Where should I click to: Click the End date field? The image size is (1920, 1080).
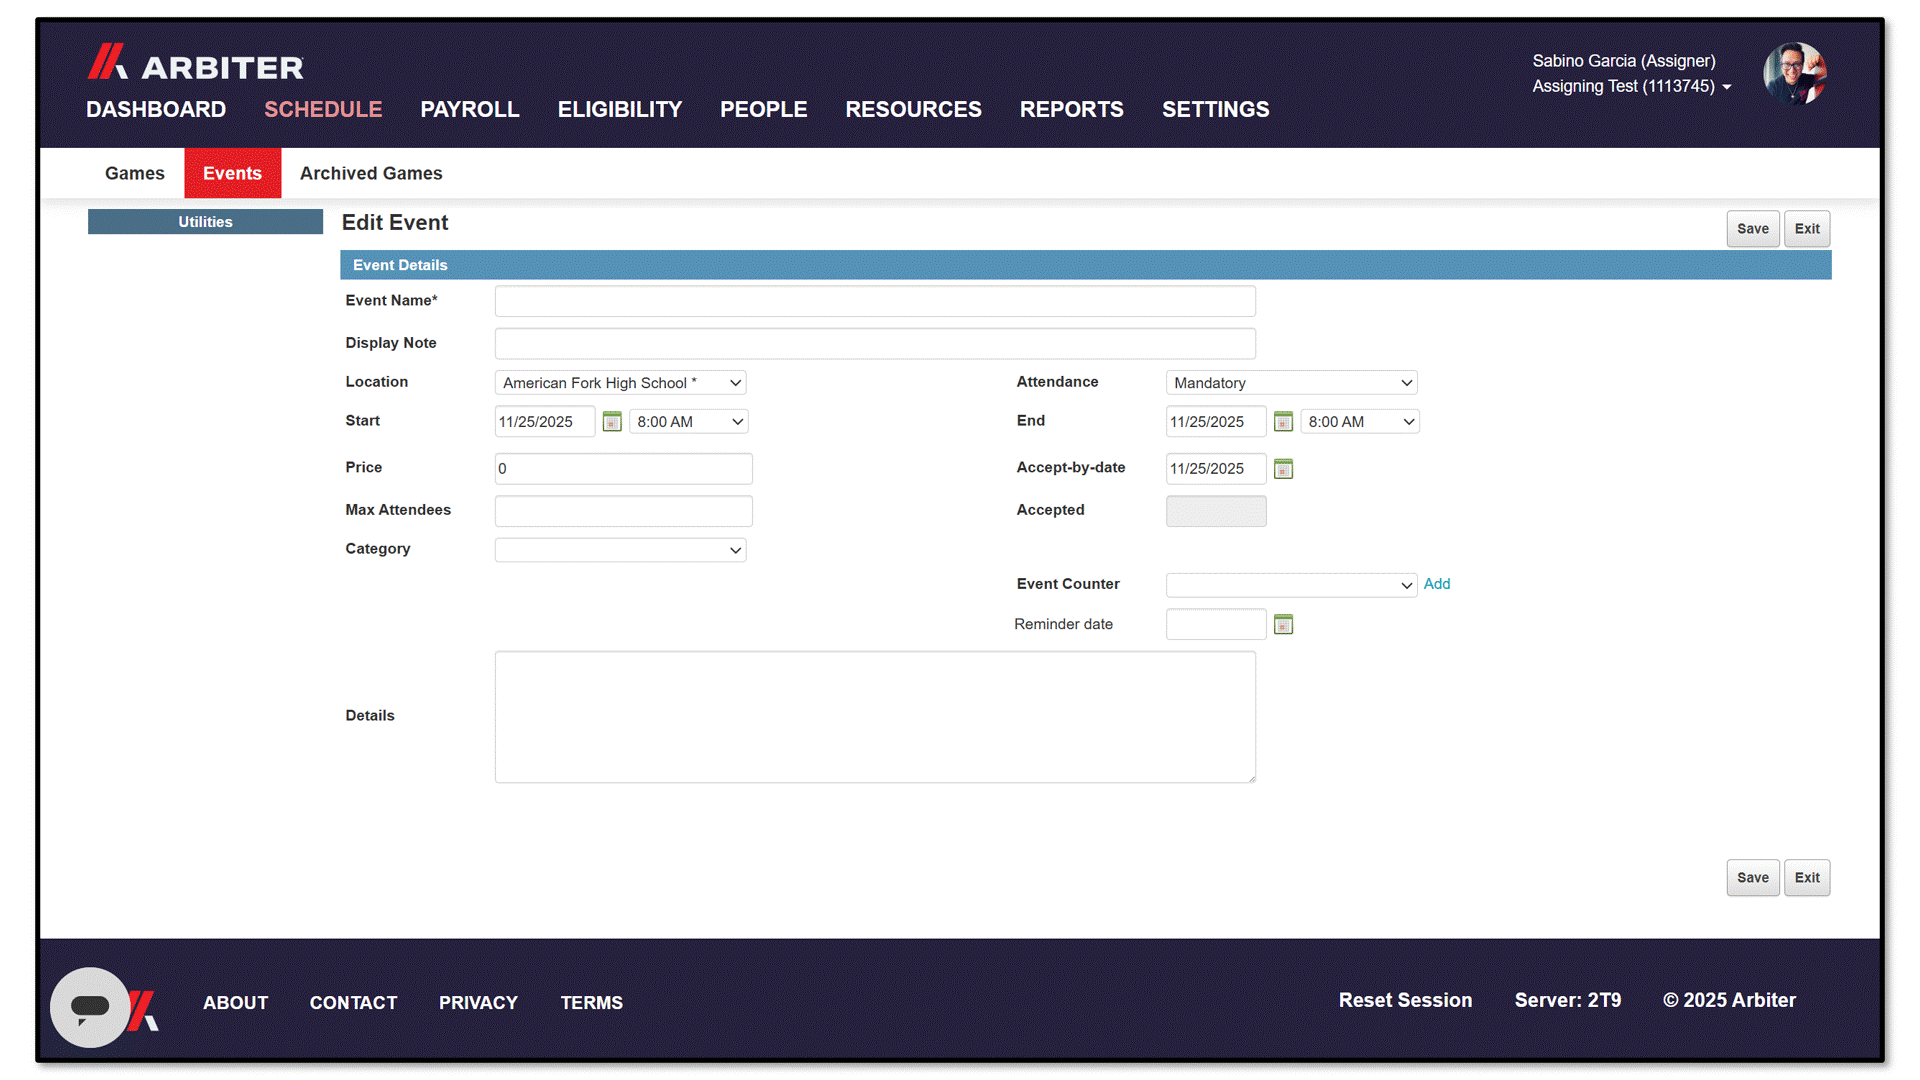[x=1216, y=422]
